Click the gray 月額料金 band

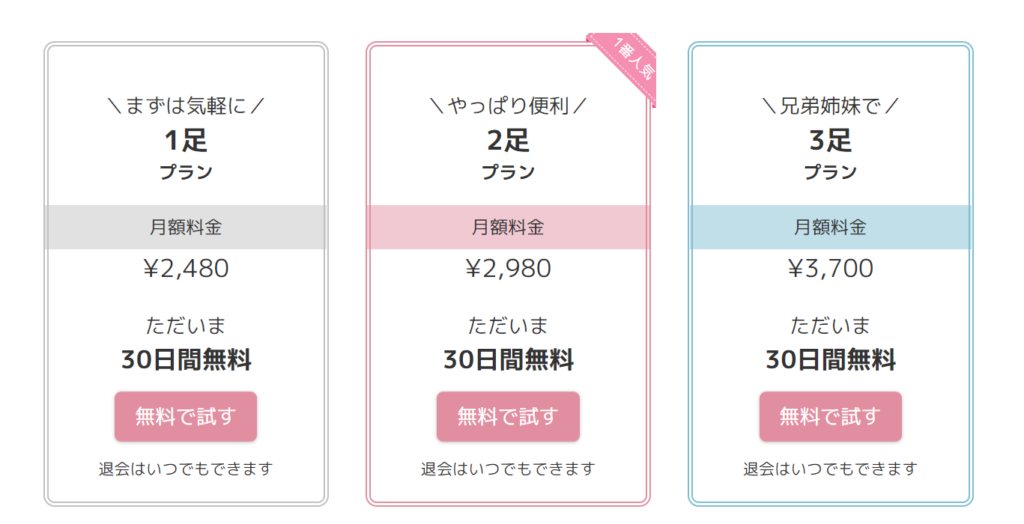(x=186, y=227)
